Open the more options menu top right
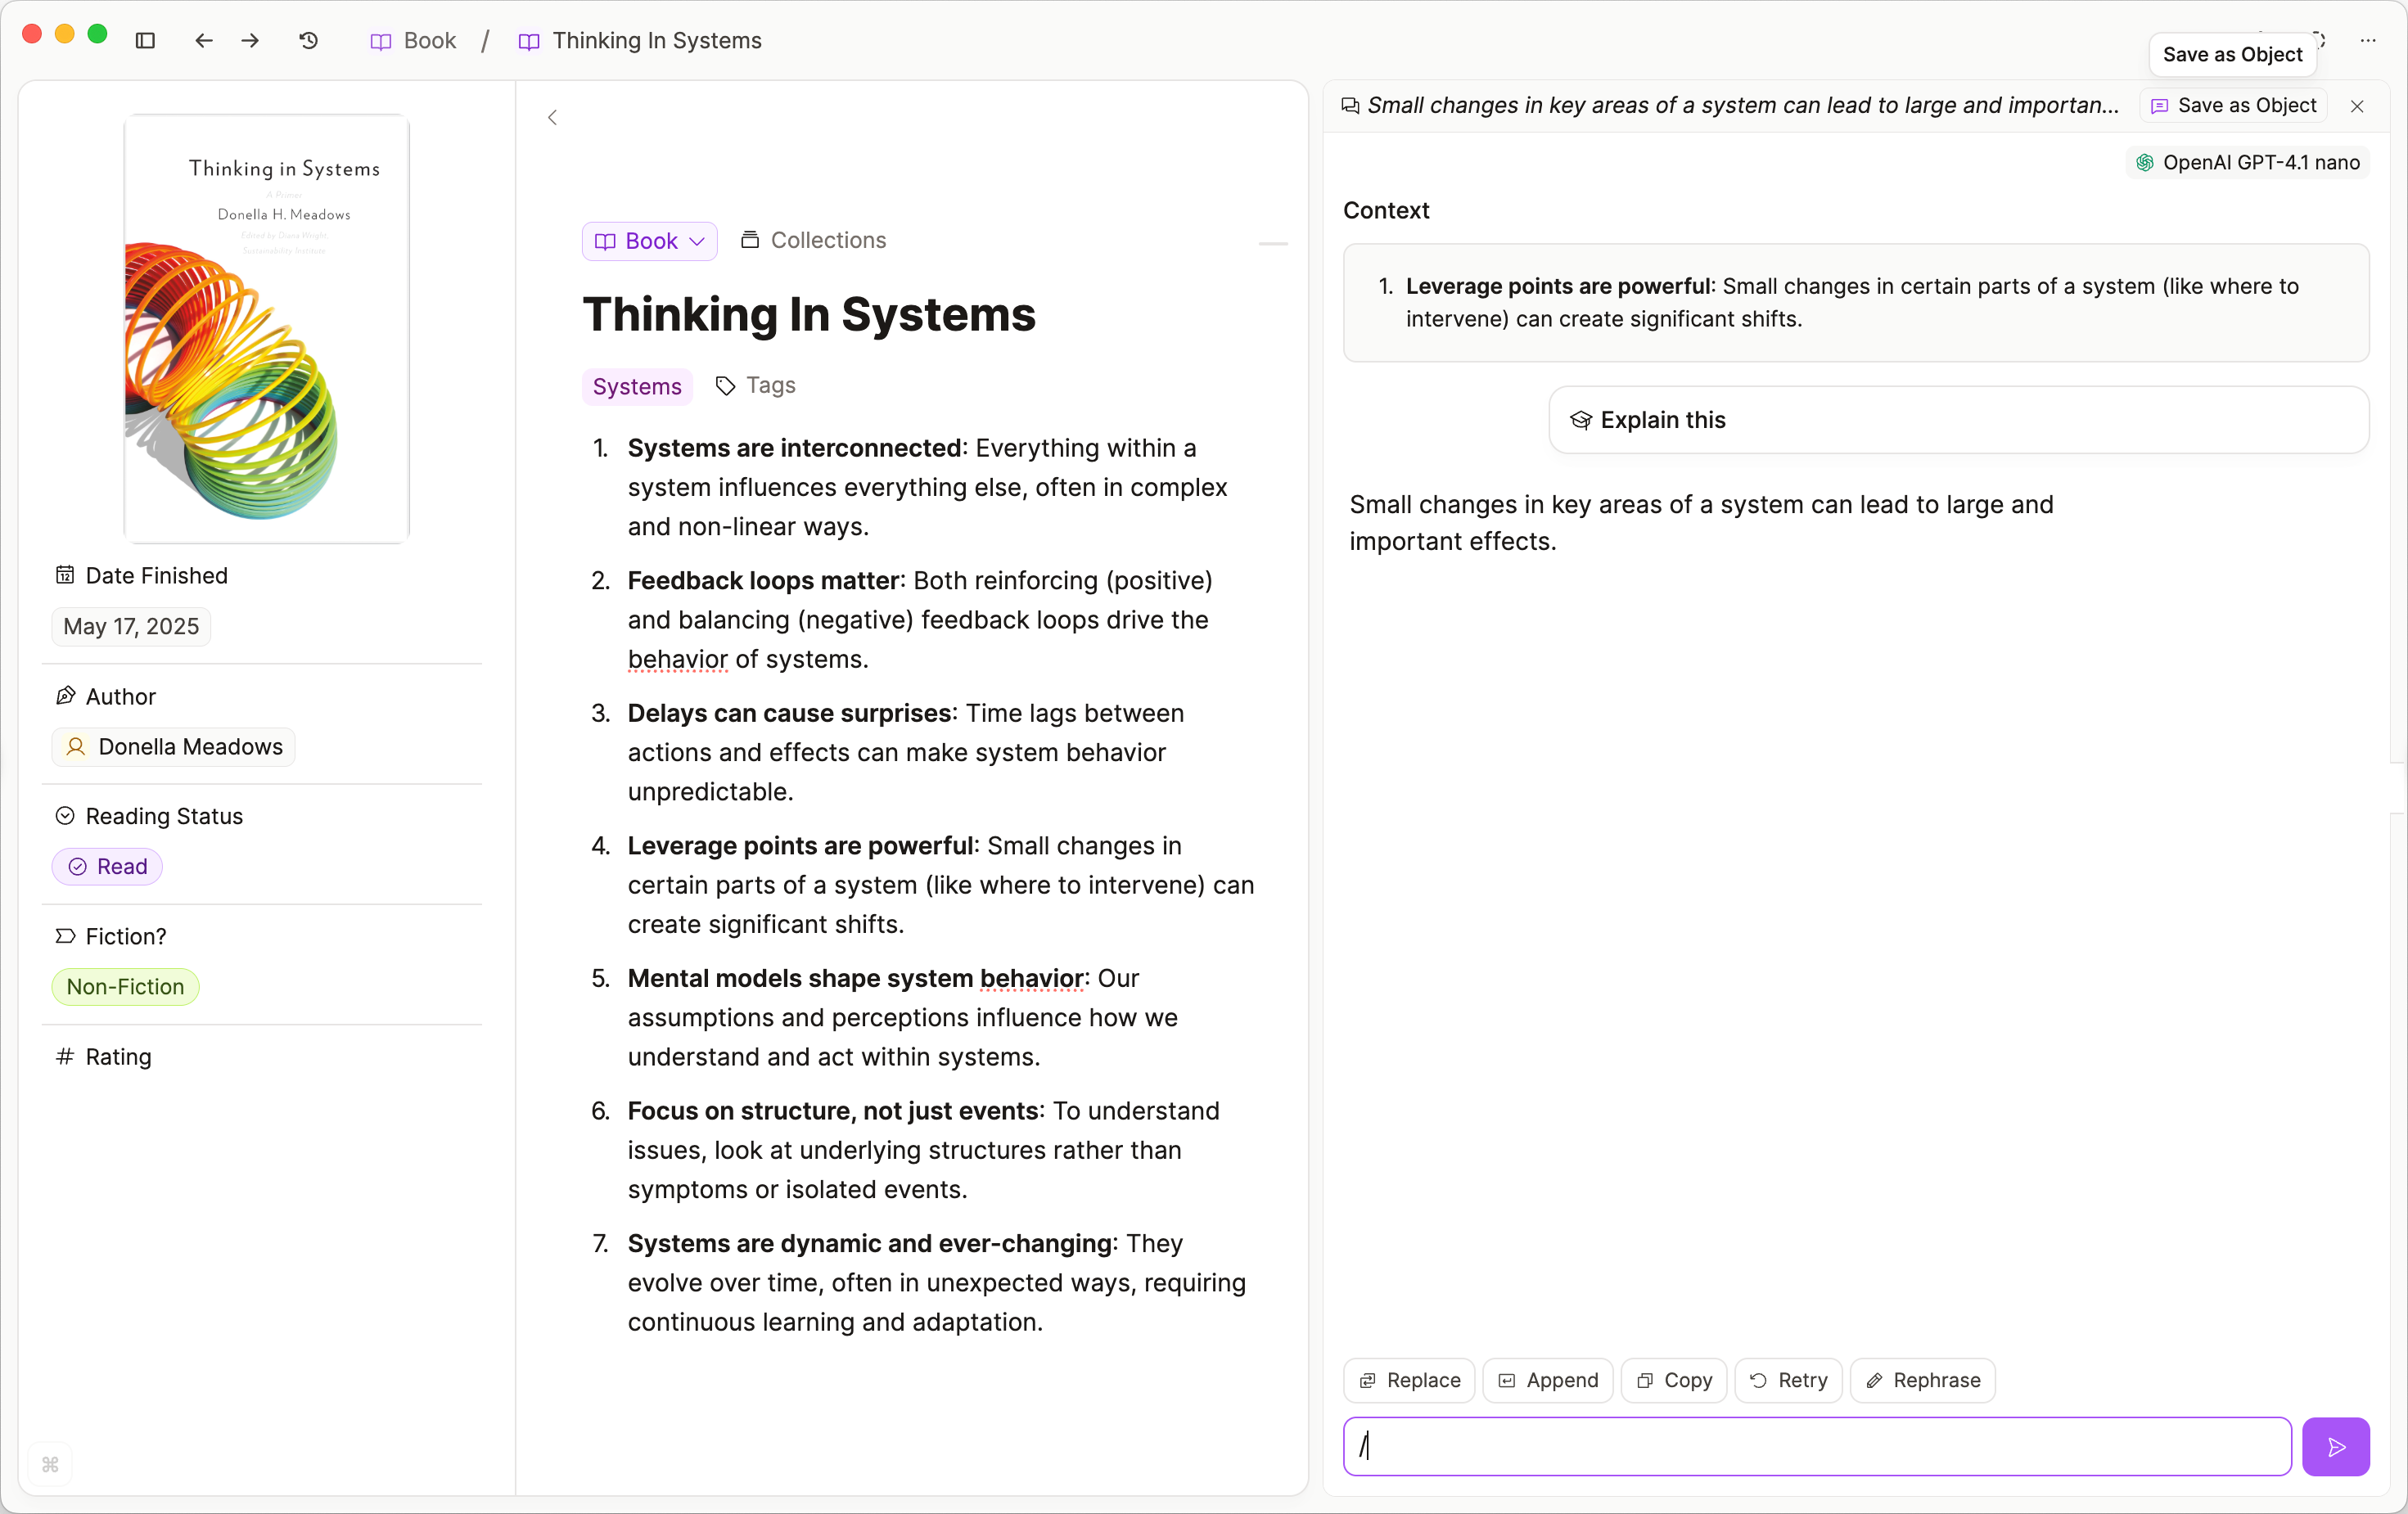This screenshot has height=1514, width=2408. pos(2367,41)
